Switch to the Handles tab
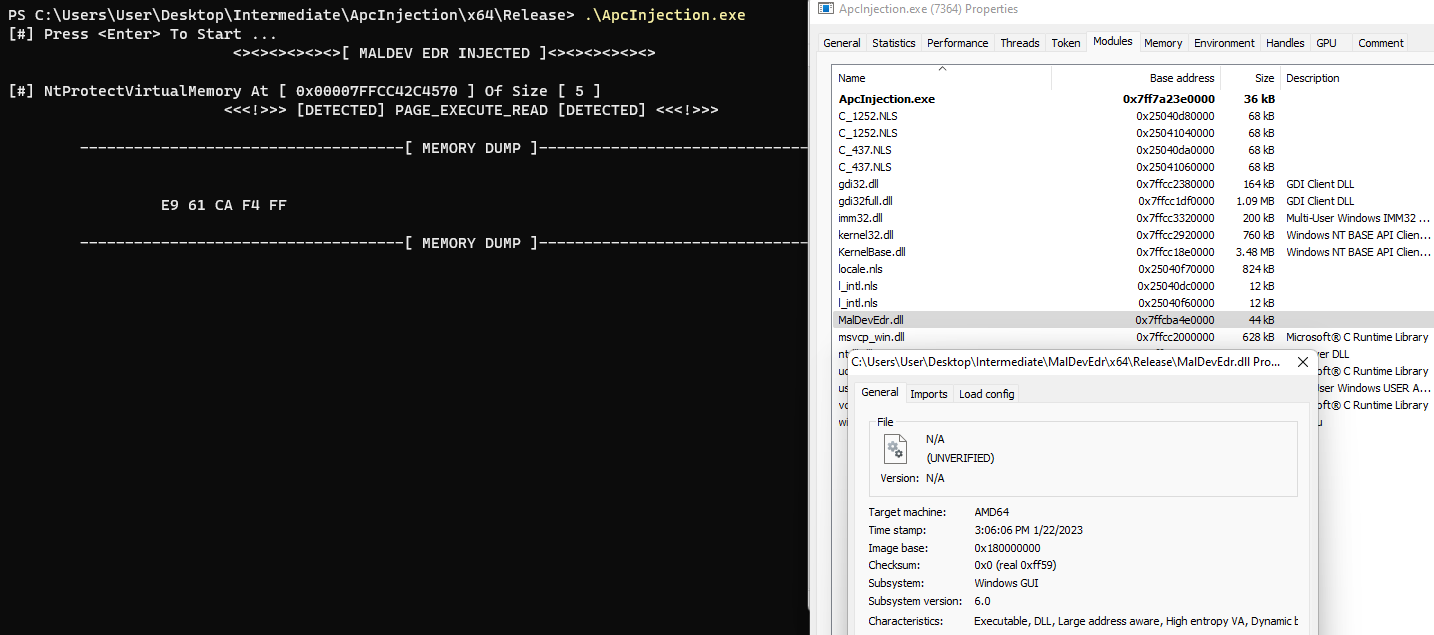This screenshot has width=1434, height=635. tap(1284, 43)
